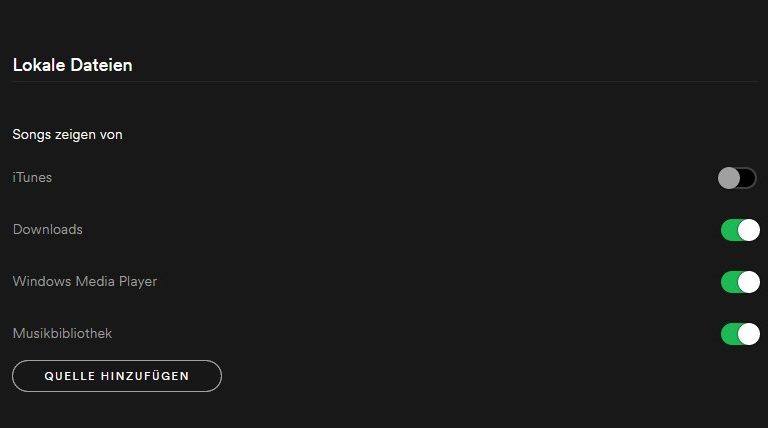Click the white knob of the Musikbibliothek switch

click(x=749, y=334)
